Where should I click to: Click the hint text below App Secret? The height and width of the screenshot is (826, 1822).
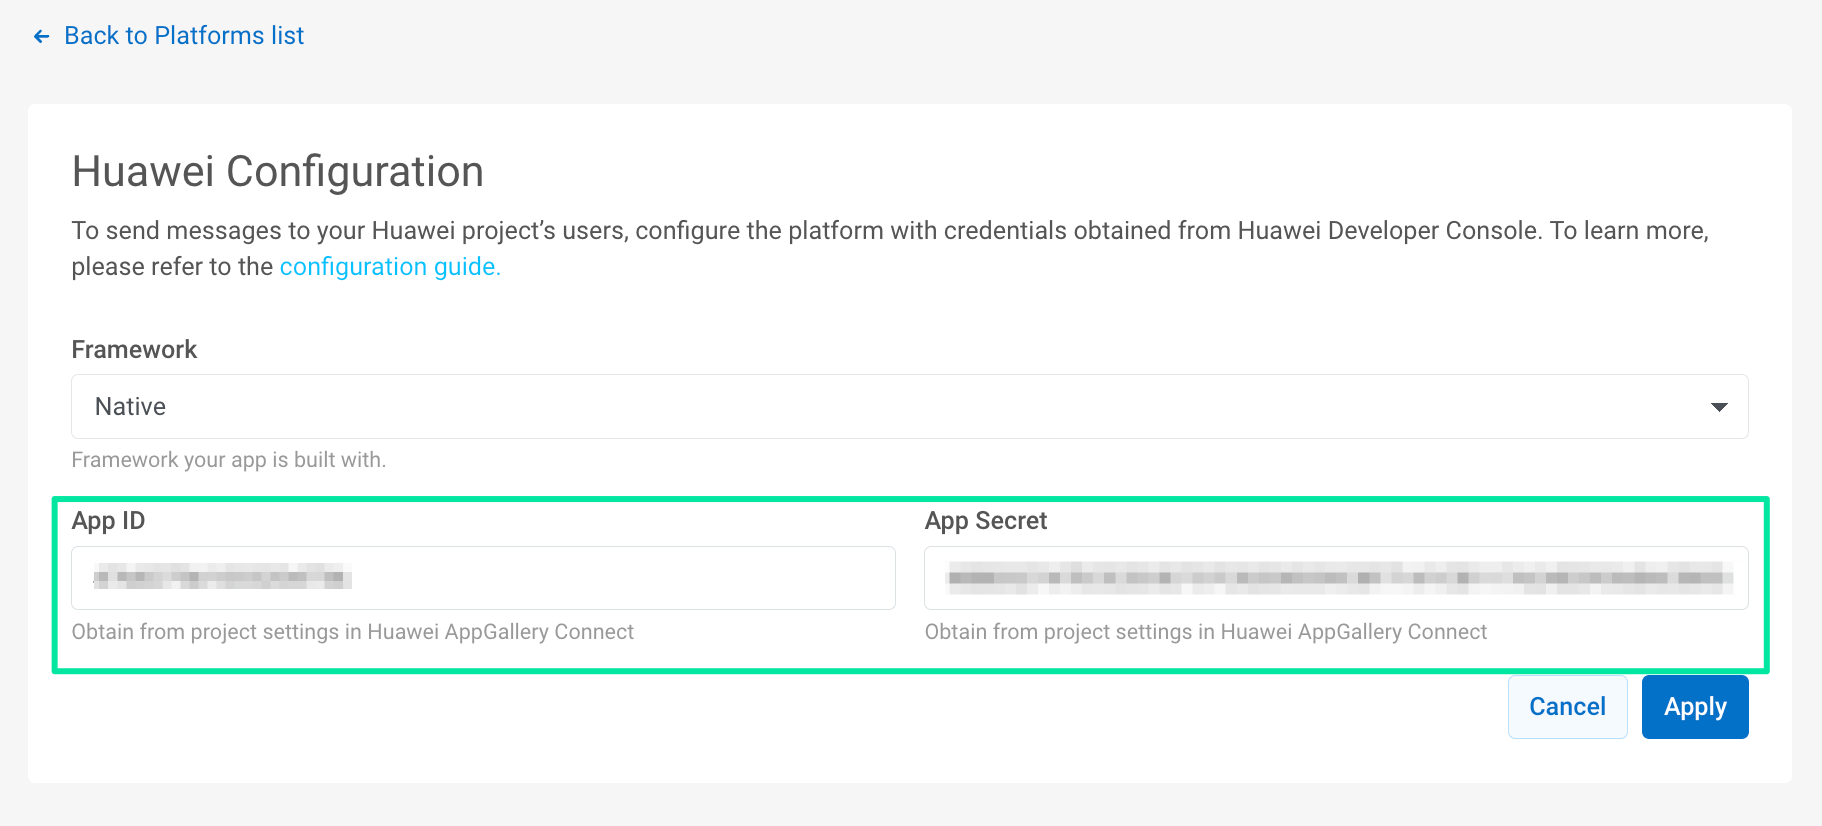(1205, 632)
